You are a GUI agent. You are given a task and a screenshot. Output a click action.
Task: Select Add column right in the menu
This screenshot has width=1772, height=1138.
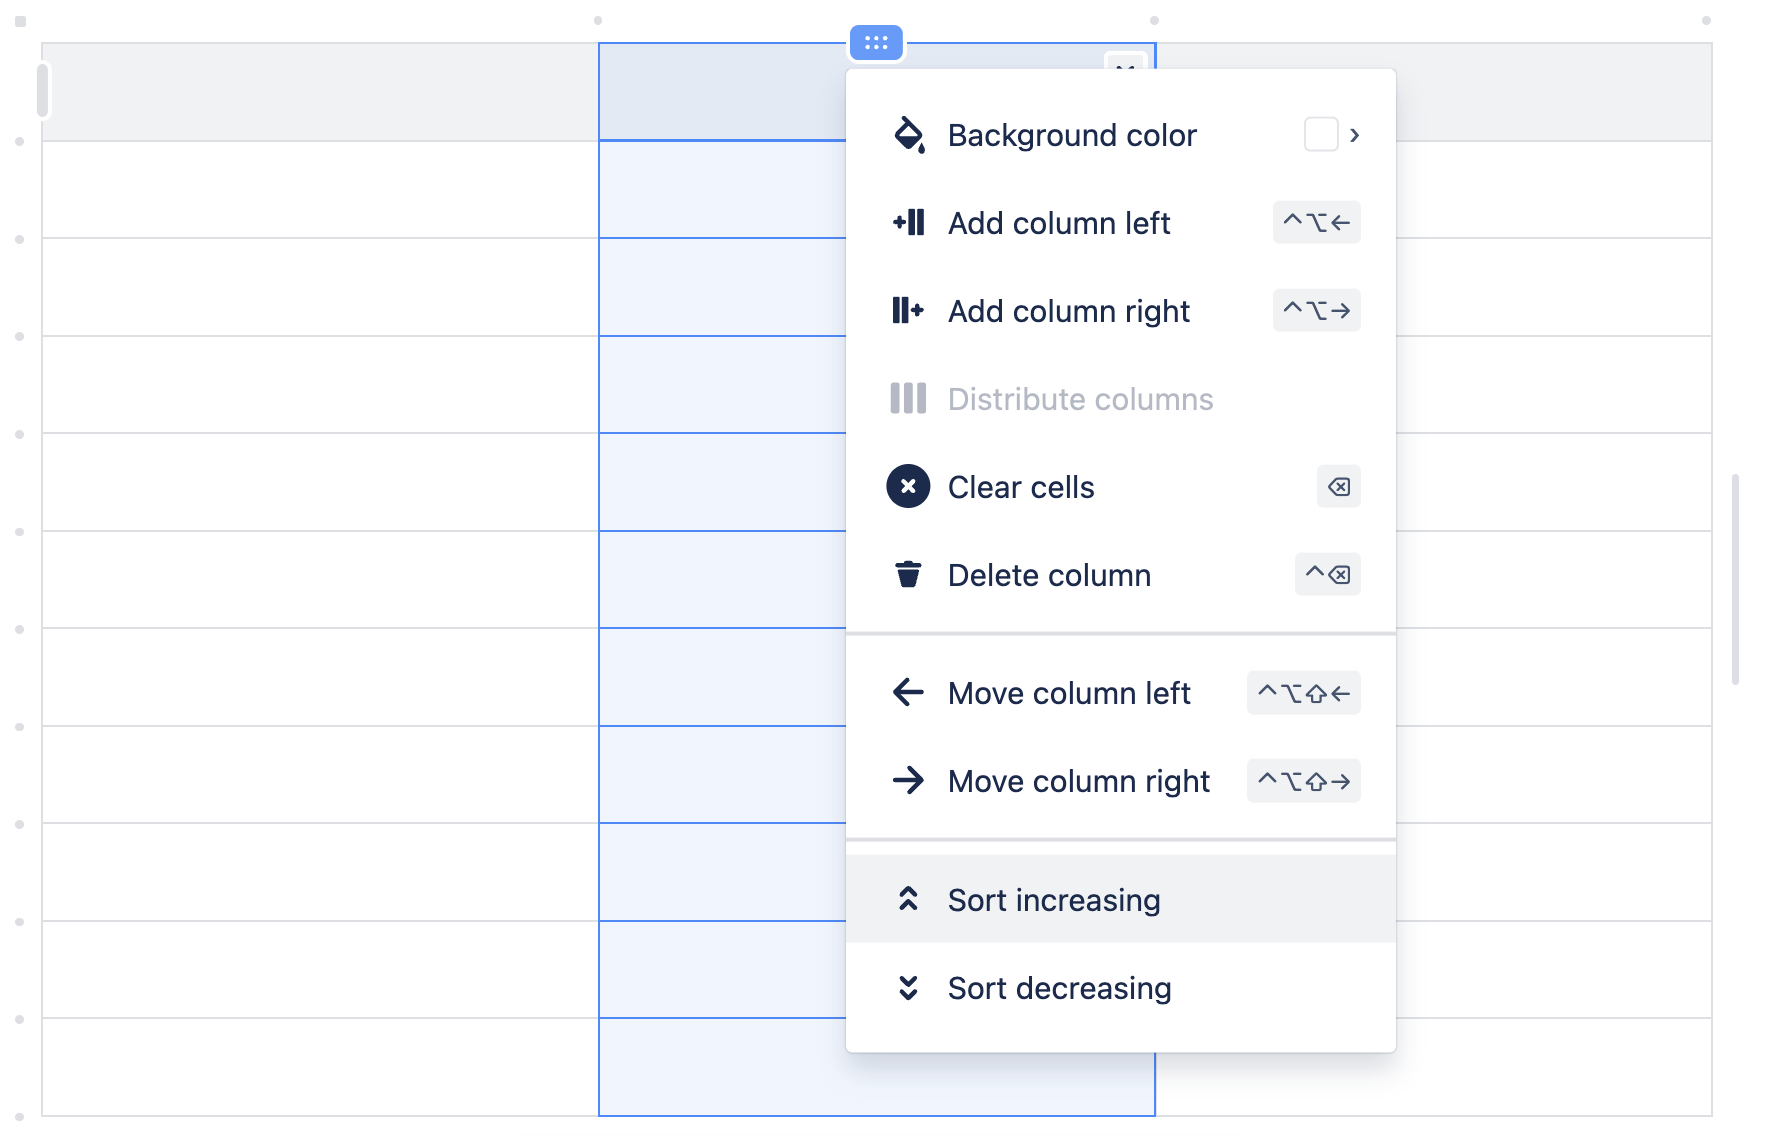[x=1068, y=311]
